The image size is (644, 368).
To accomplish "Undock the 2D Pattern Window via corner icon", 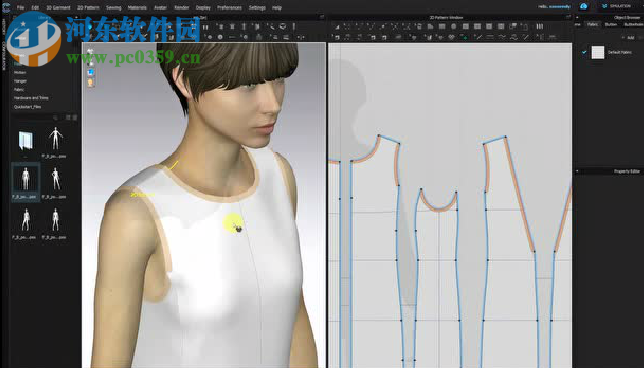I will coord(568,17).
